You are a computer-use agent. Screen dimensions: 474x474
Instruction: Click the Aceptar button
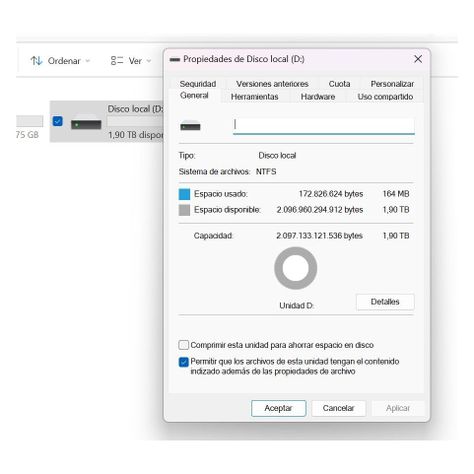tap(278, 408)
